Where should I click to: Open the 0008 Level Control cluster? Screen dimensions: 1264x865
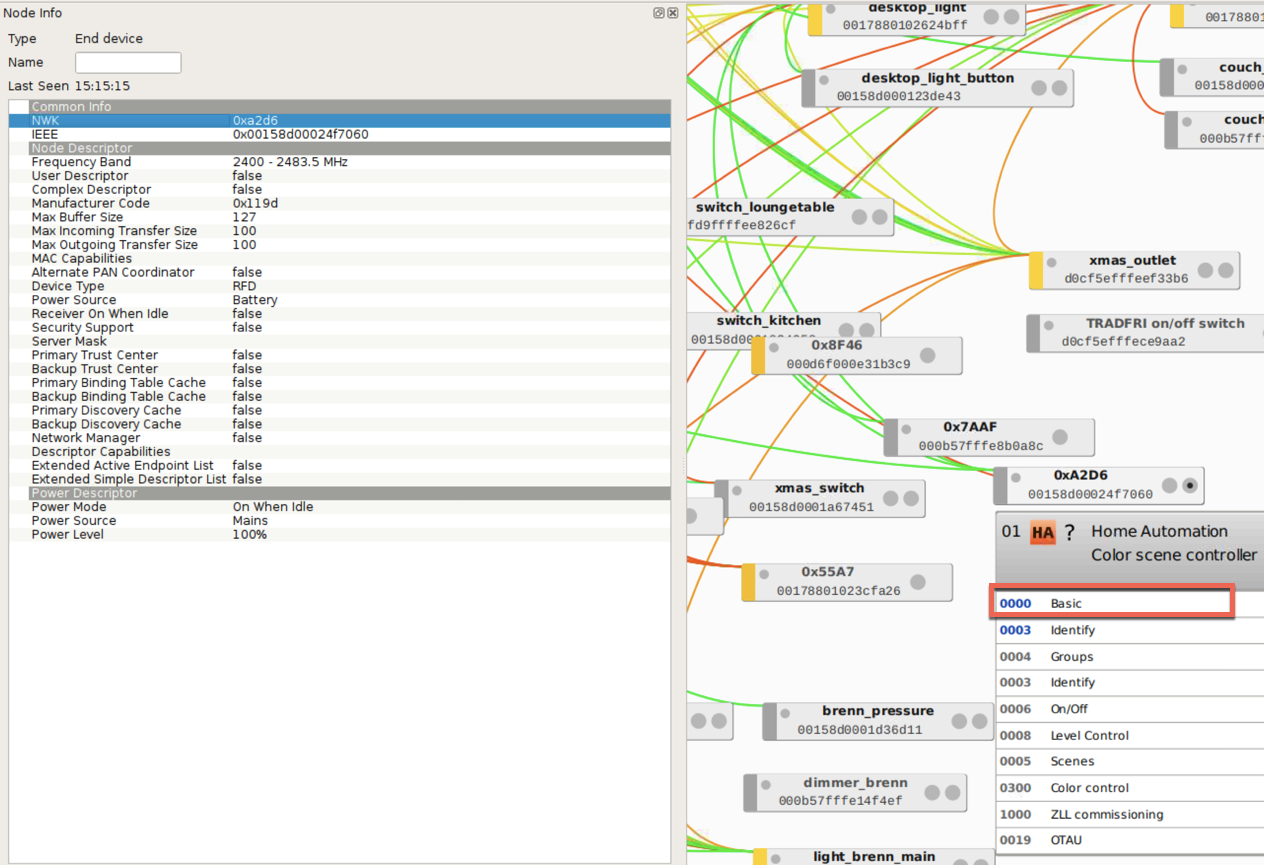coord(1130,735)
